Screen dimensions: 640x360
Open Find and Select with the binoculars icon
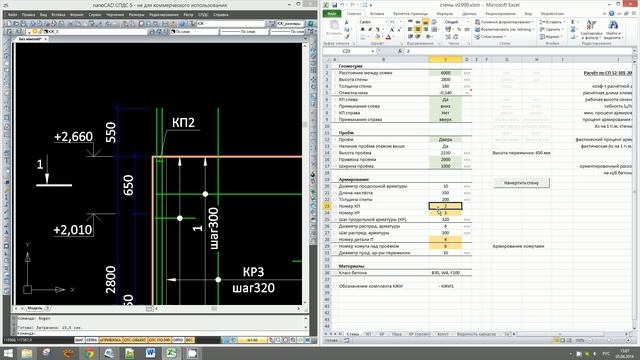(x=613, y=29)
